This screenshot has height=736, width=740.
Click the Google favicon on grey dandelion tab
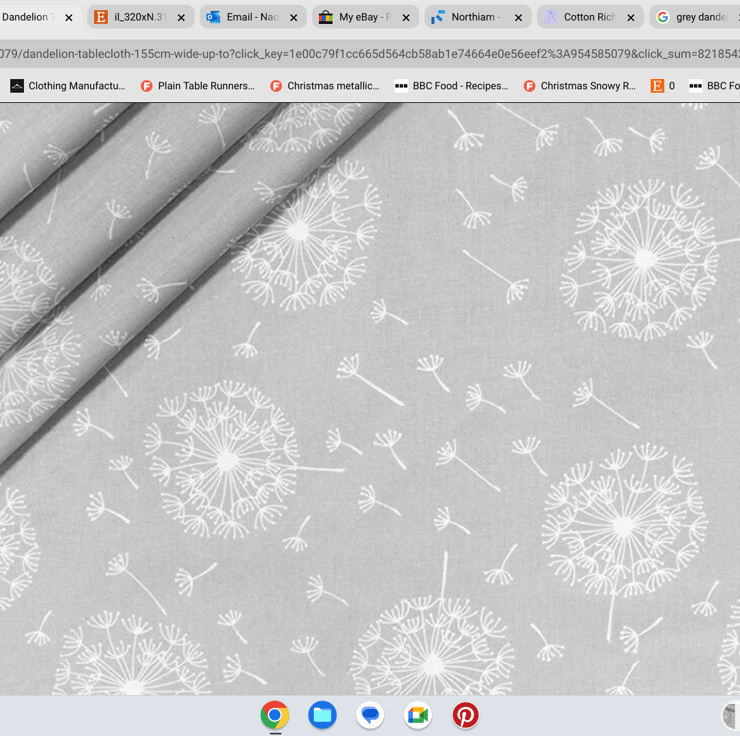pos(663,17)
